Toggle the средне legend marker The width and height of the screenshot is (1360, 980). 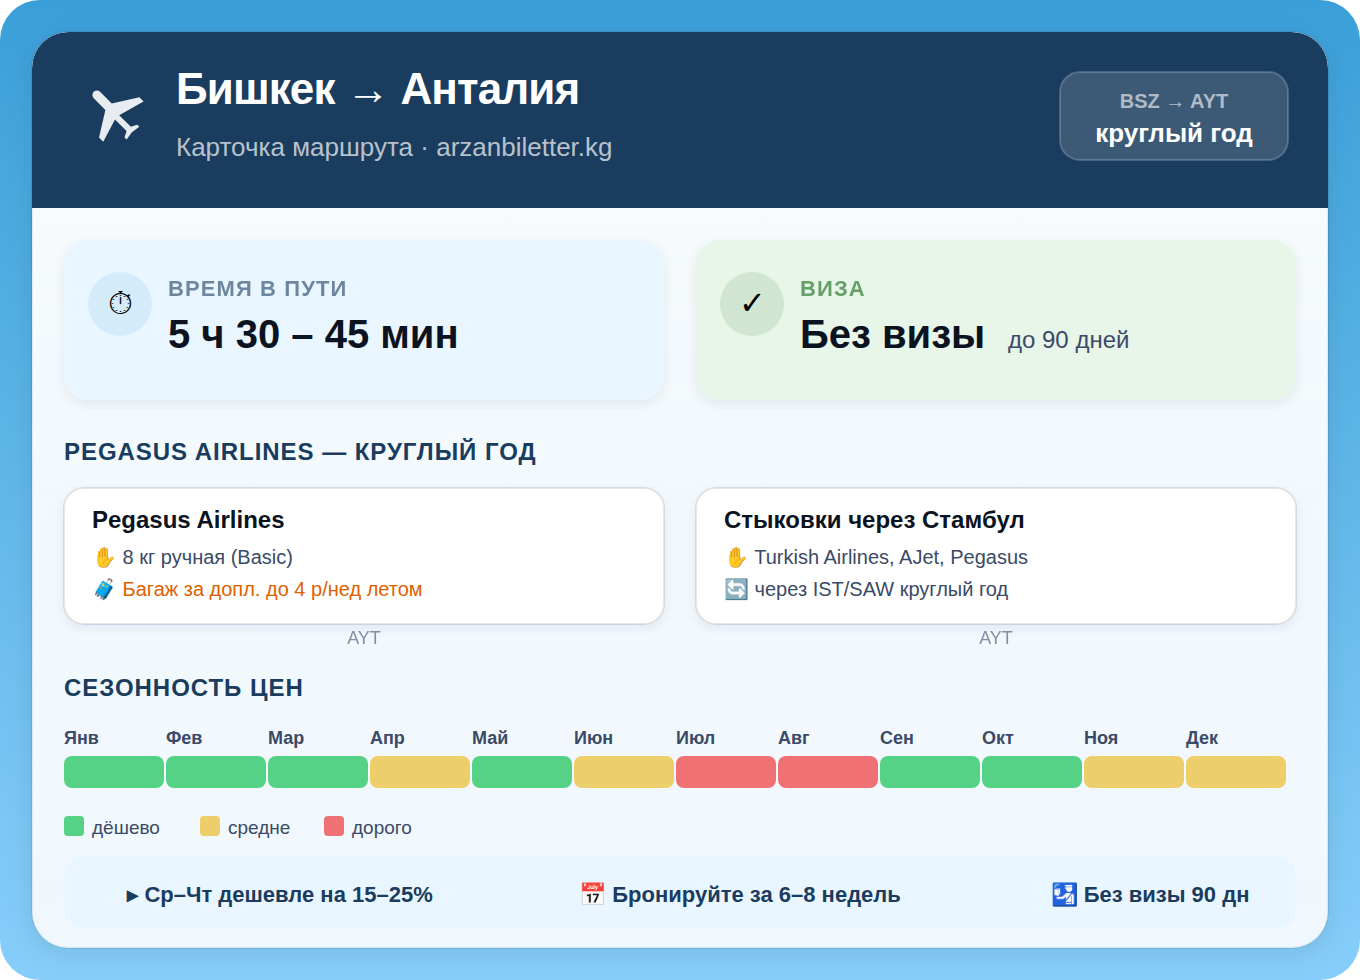pyautogui.click(x=211, y=826)
